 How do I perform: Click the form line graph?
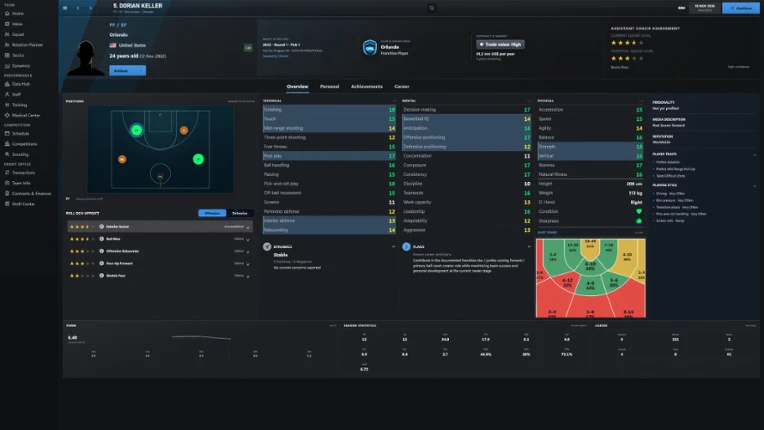tap(201, 337)
